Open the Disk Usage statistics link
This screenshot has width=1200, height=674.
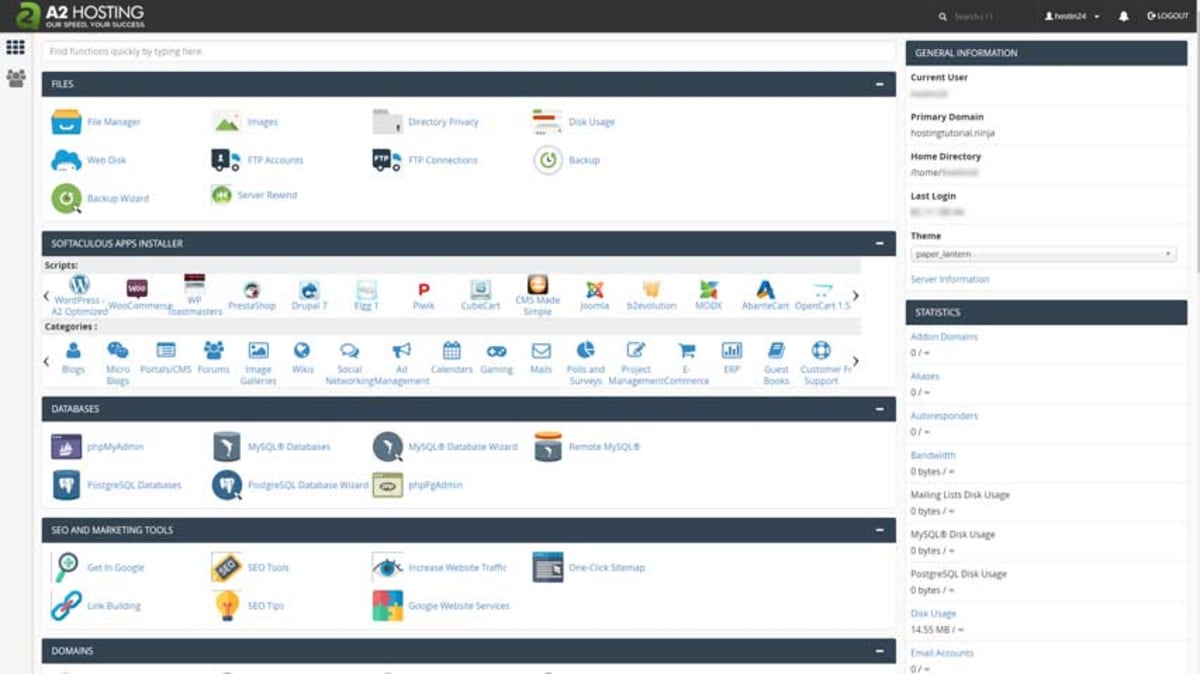pyautogui.click(x=933, y=613)
